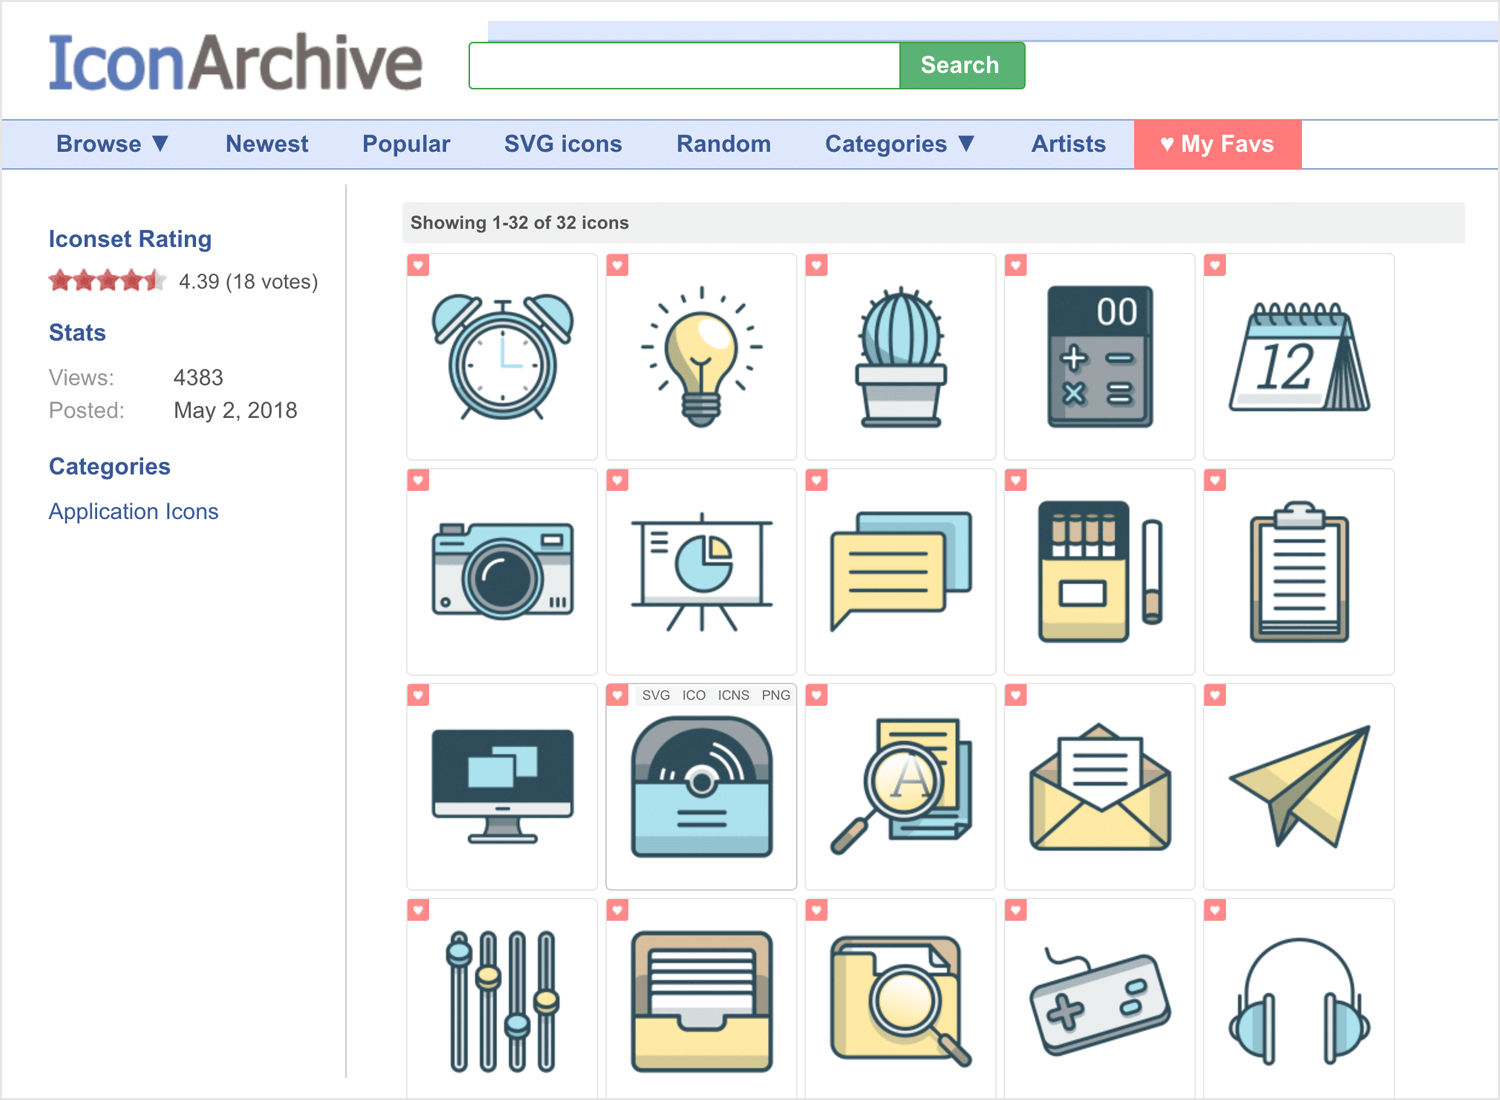Show a Random icon set

pyautogui.click(x=723, y=144)
